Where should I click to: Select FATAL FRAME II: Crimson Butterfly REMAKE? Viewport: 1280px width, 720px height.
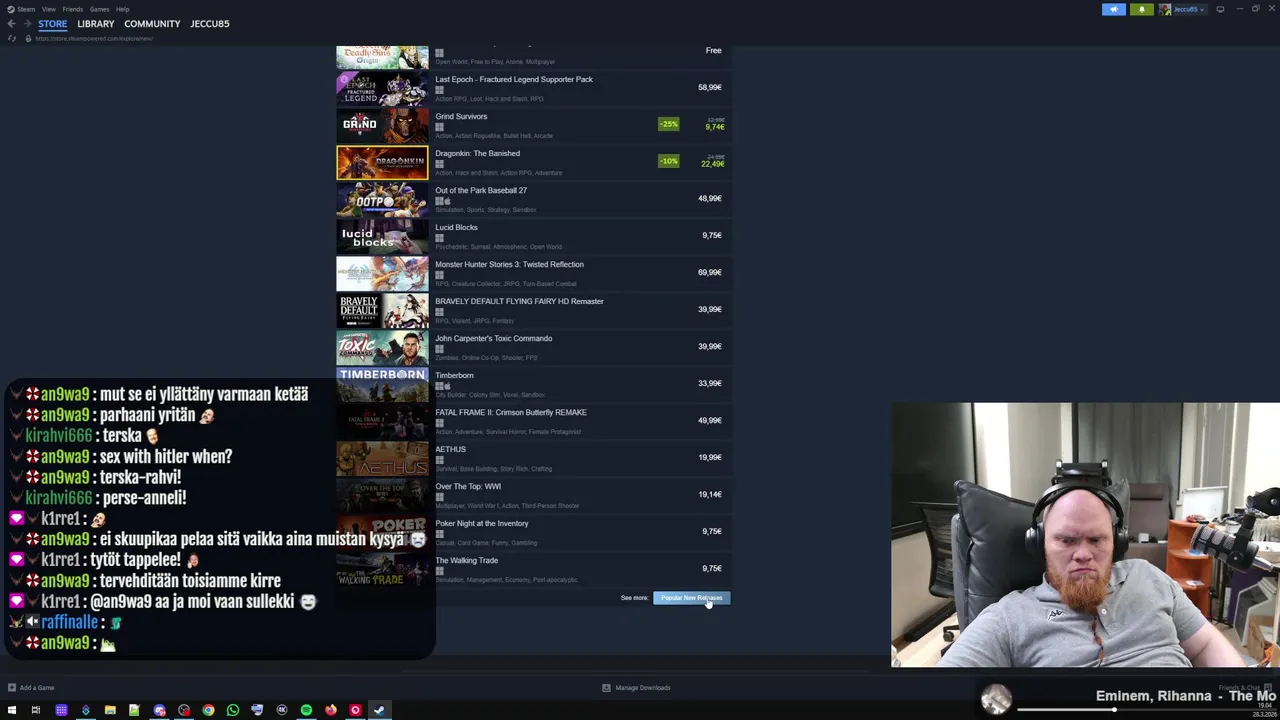511,412
